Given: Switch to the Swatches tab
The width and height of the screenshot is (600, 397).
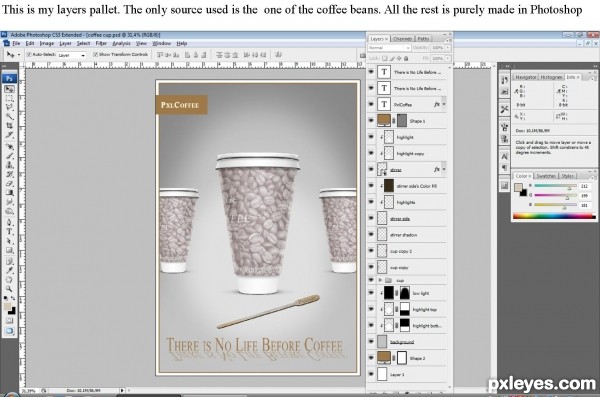Looking at the screenshot, I should 546,176.
